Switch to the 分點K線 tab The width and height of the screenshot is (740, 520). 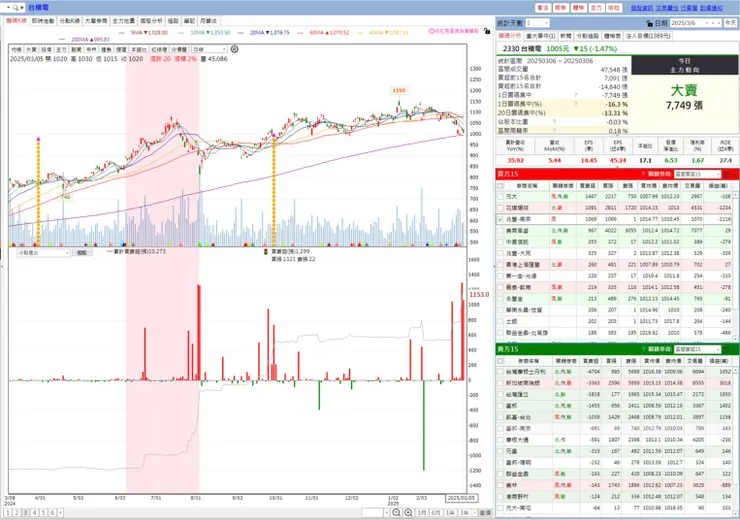69,21
